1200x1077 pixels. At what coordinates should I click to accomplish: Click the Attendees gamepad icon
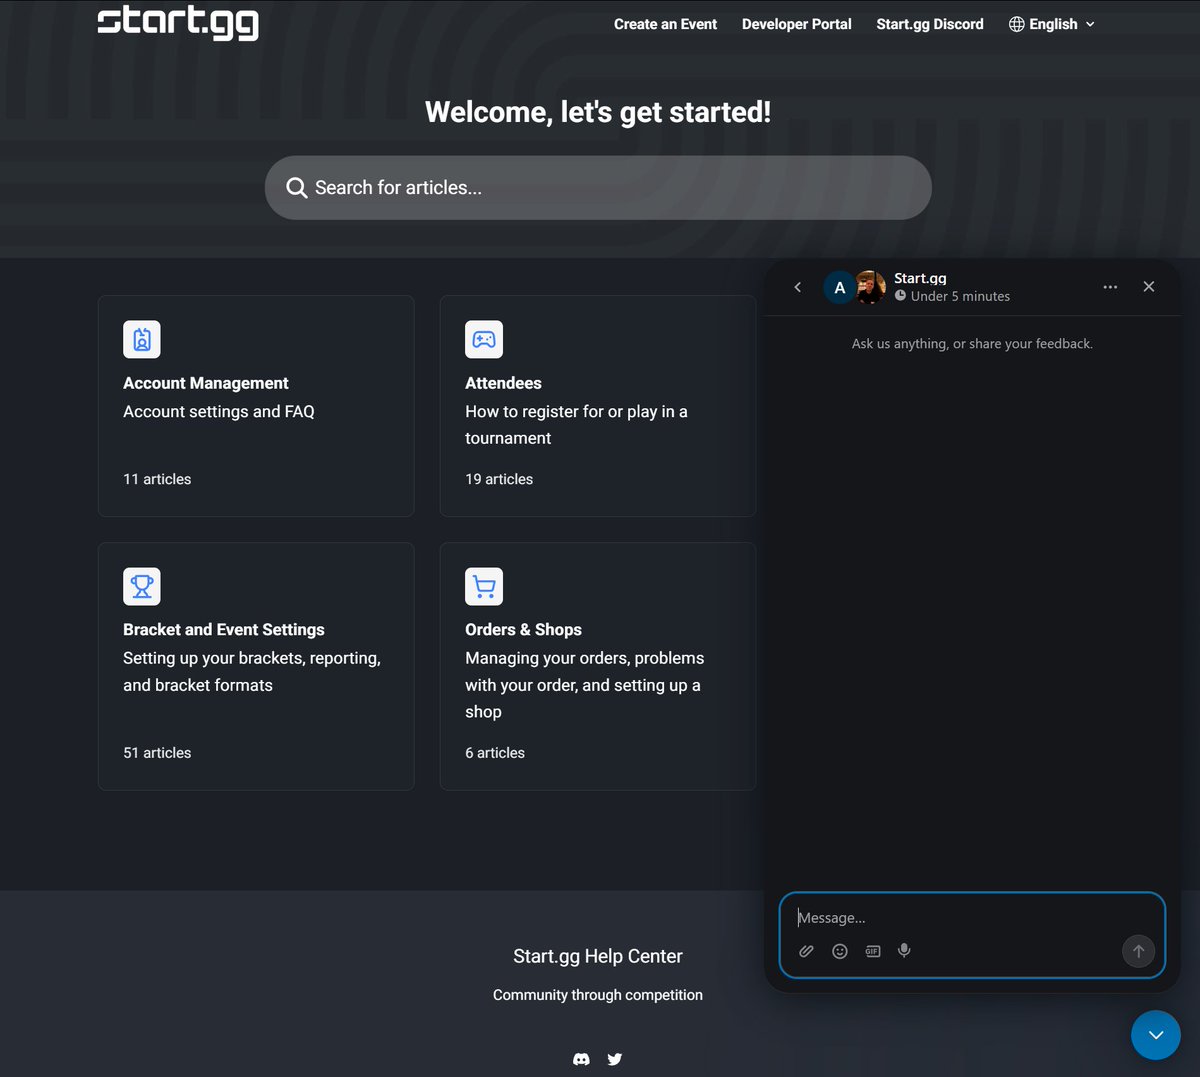pos(484,340)
